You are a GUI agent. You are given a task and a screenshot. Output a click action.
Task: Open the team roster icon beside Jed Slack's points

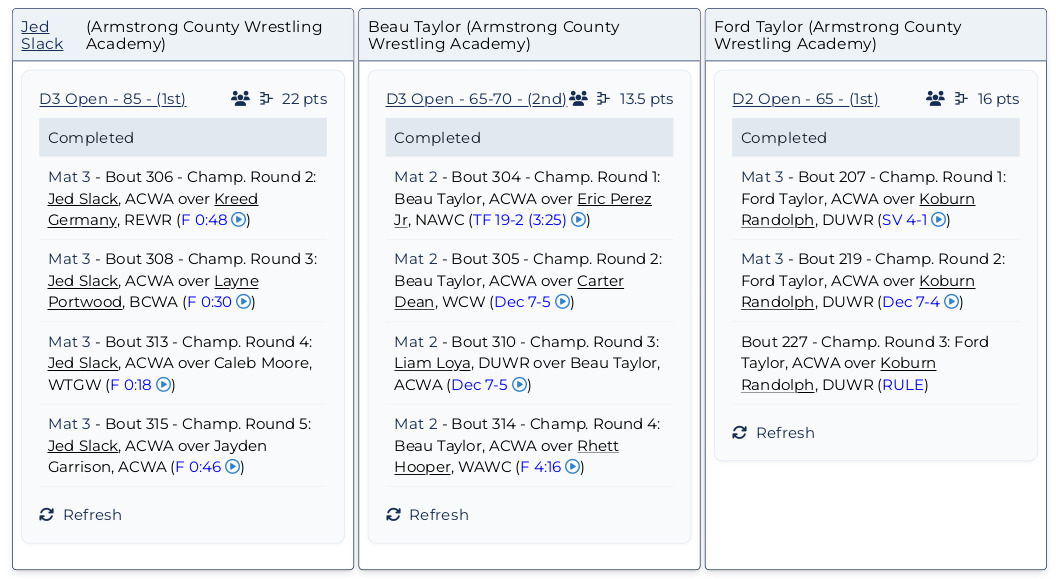(239, 98)
